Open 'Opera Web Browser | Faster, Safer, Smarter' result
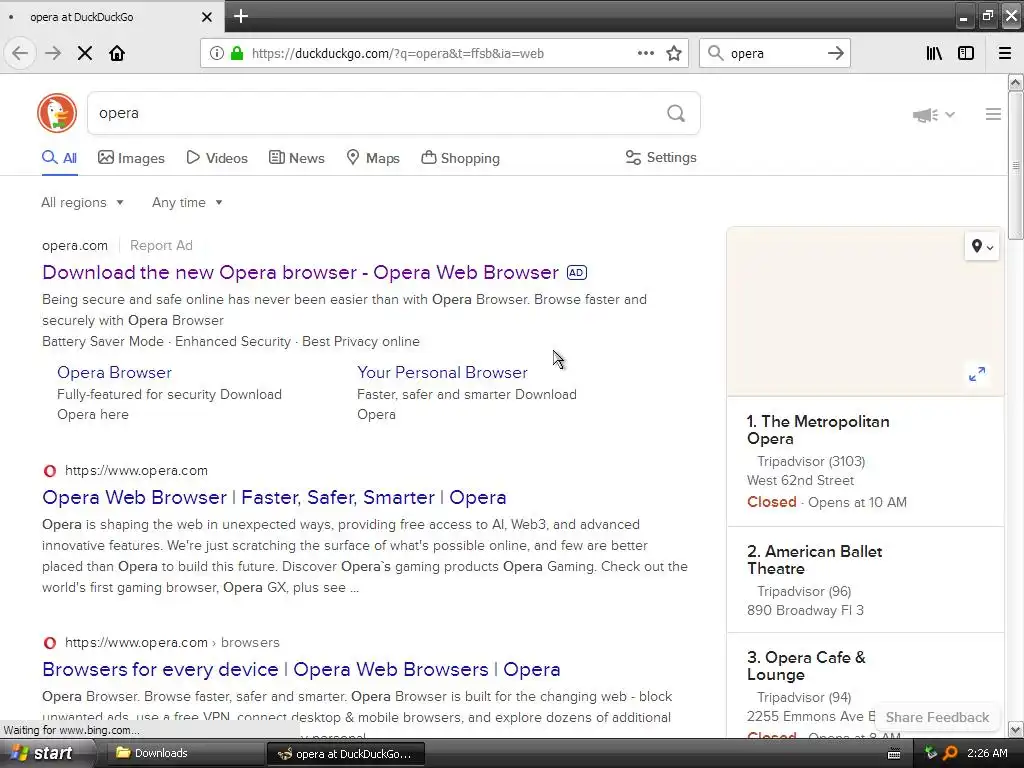This screenshot has height=768, width=1024. (274, 498)
